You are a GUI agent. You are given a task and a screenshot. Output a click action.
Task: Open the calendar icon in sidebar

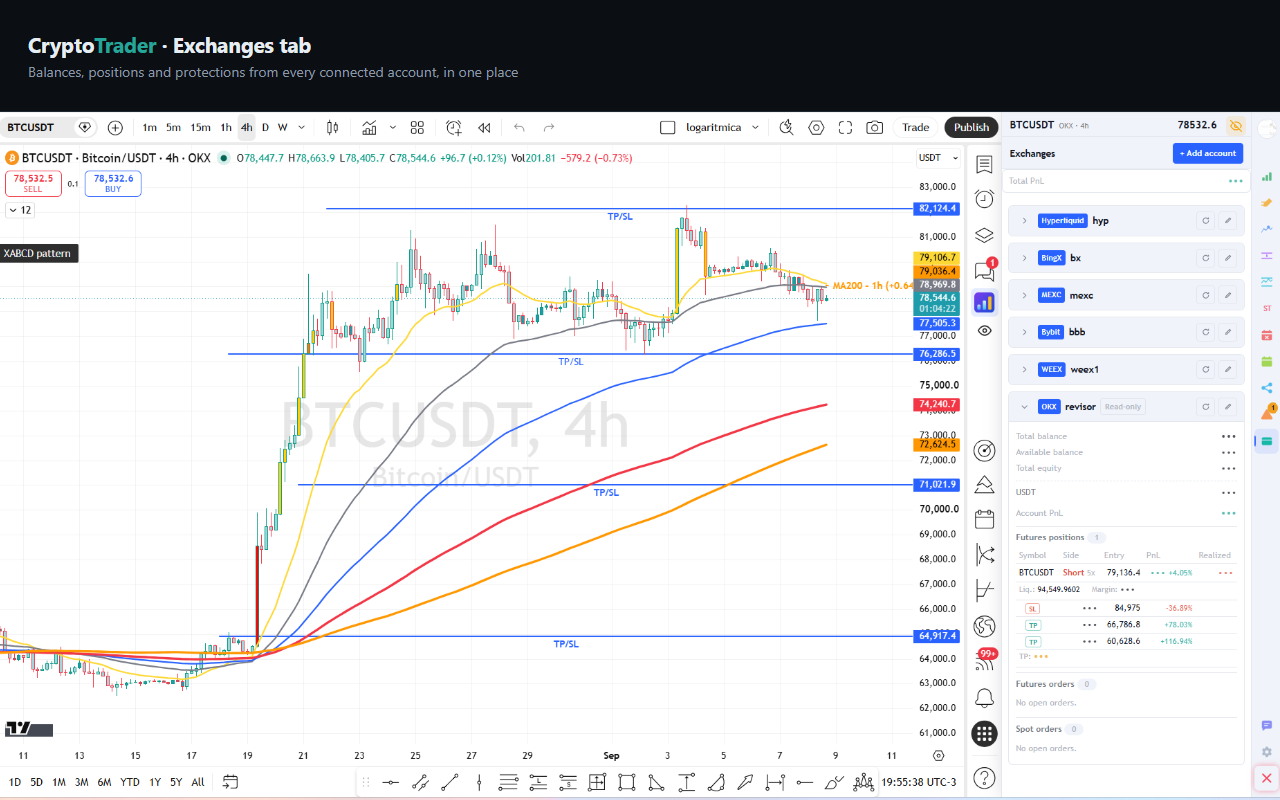(984, 519)
